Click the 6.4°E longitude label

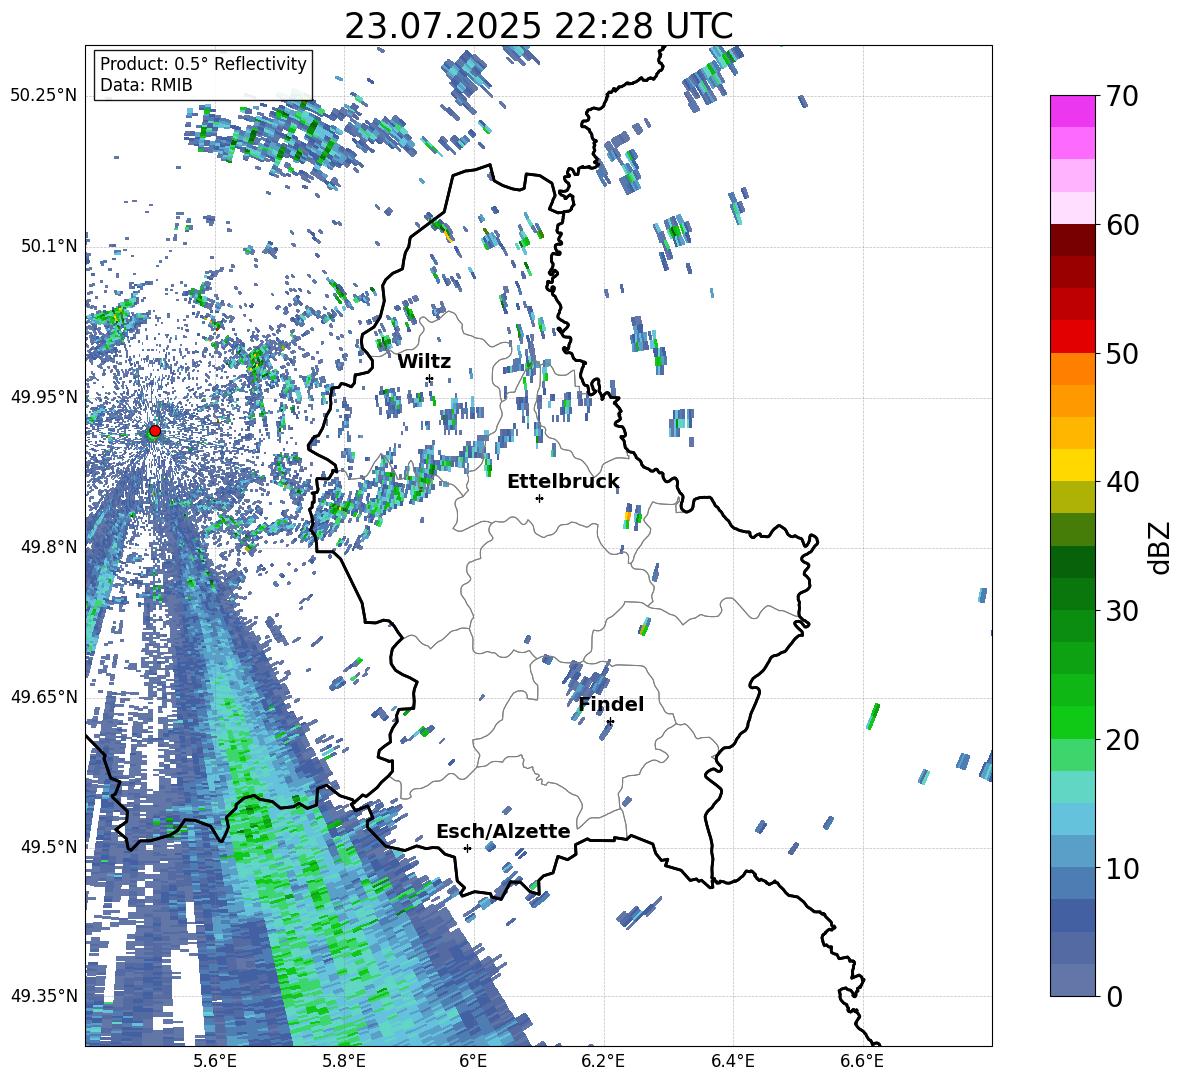tap(732, 1061)
